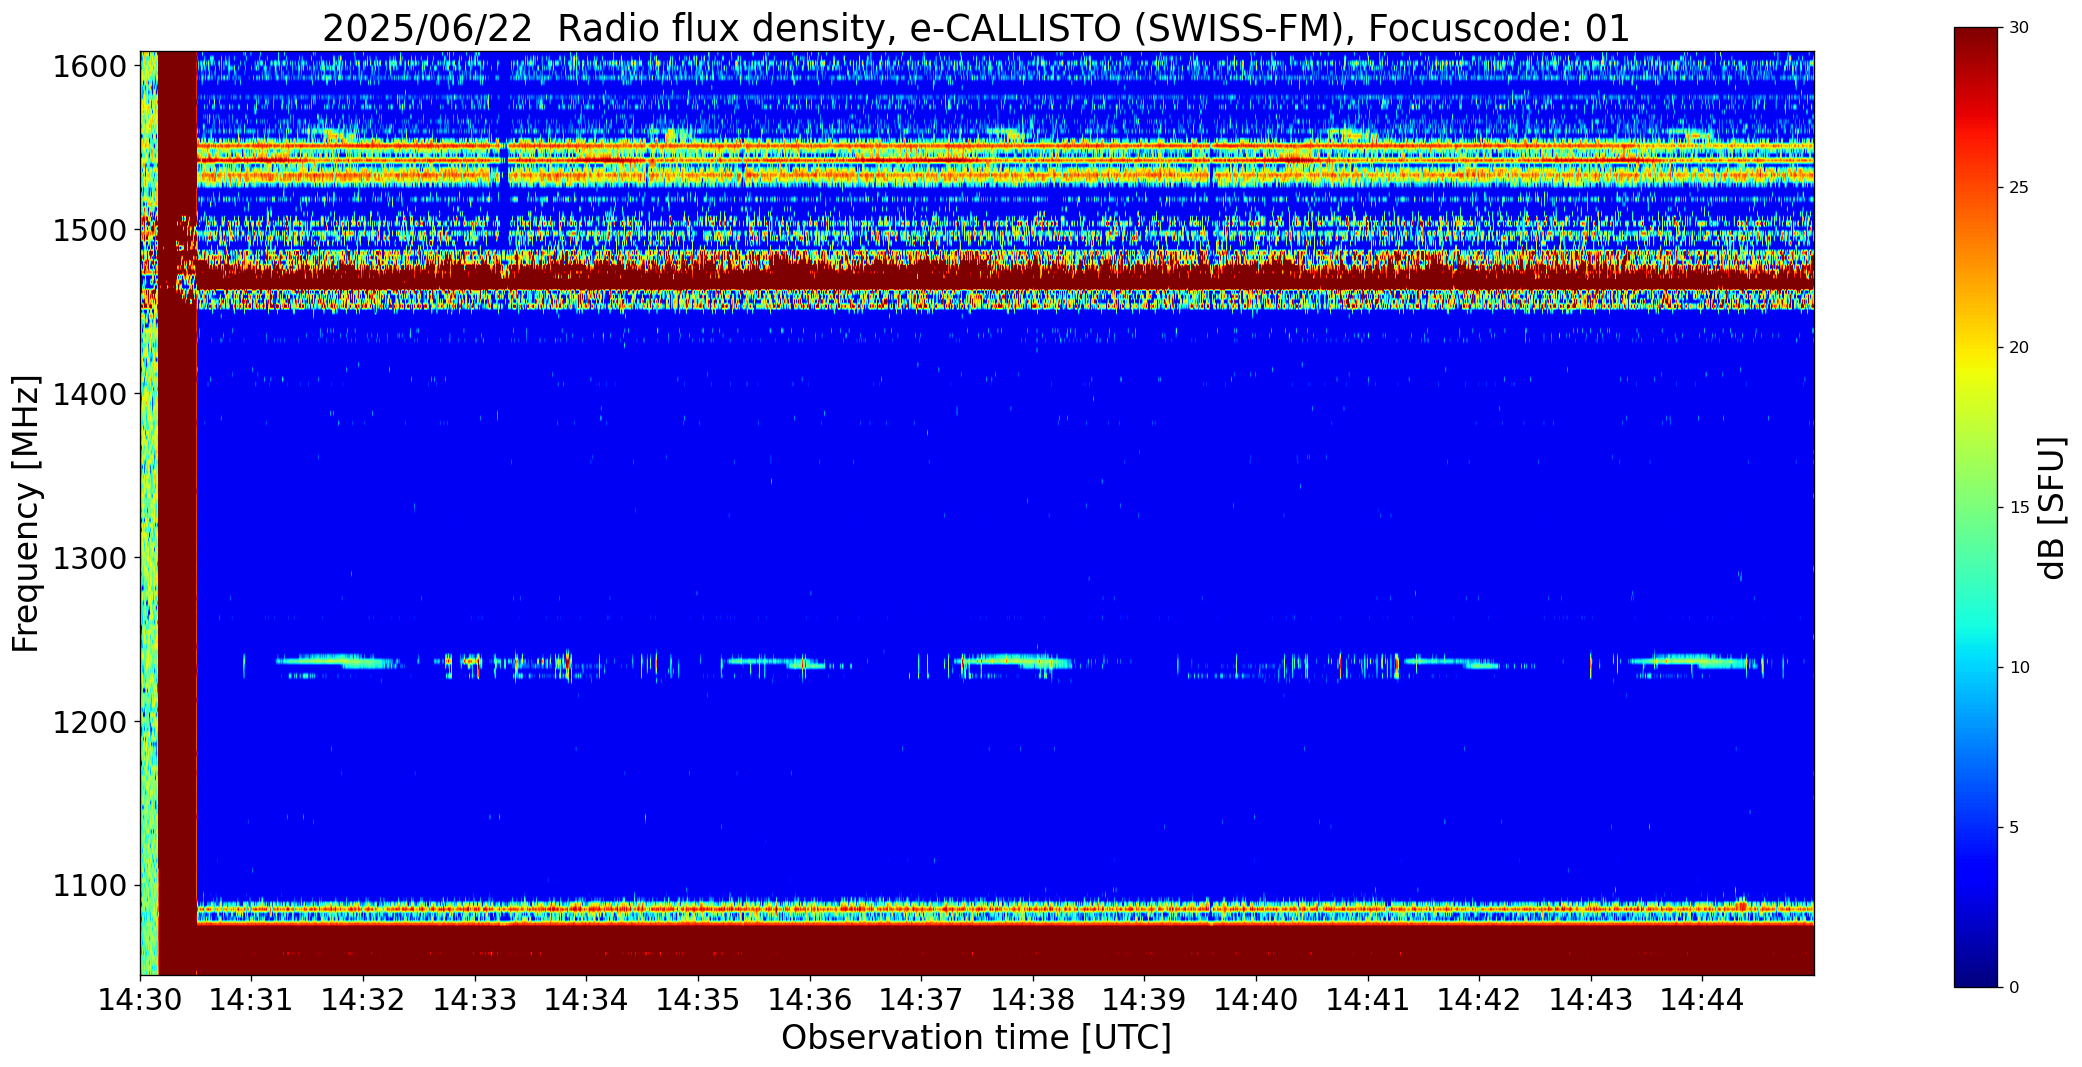Click the dark red vertical band near 14:30
2082x1067 pixels.
coord(178,513)
